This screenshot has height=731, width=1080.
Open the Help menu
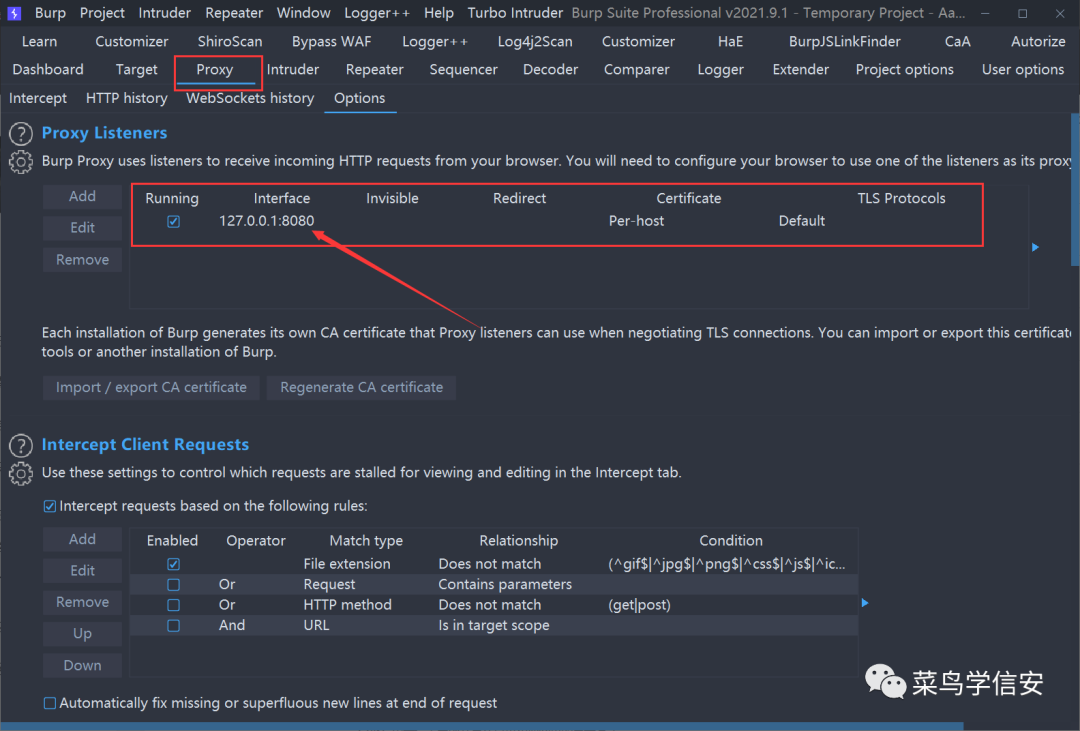click(439, 13)
